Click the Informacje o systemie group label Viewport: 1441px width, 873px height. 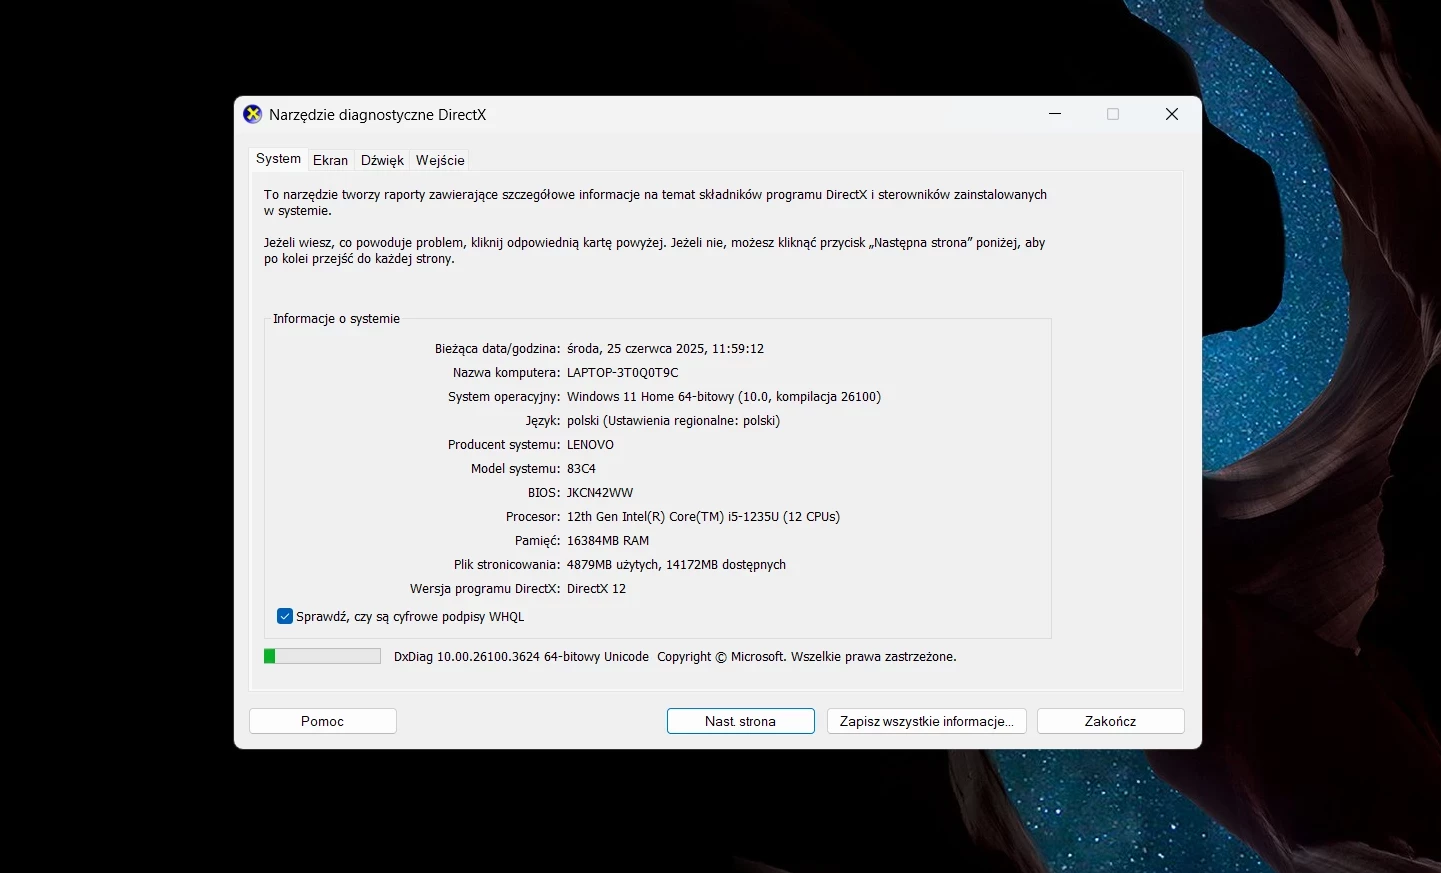[336, 318]
